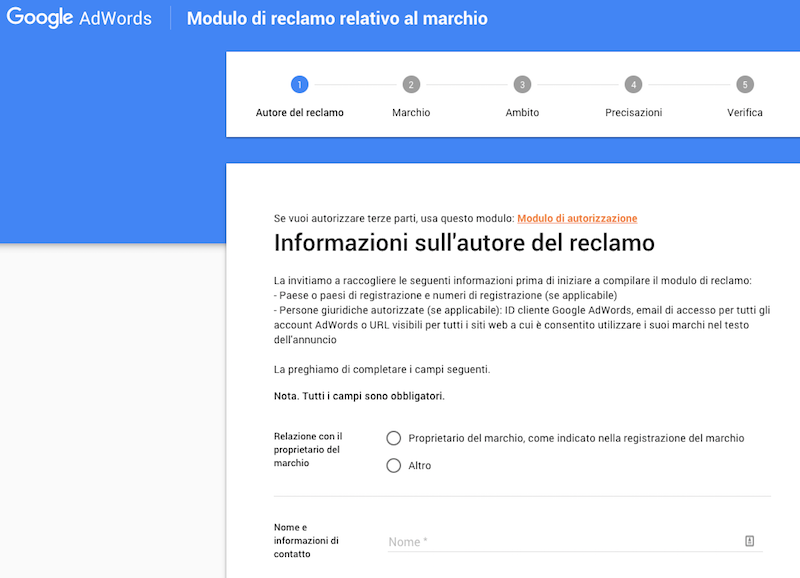Open the 'Verifica' step label
This screenshot has height=578, width=800.
pyautogui.click(x=745, y=113)
